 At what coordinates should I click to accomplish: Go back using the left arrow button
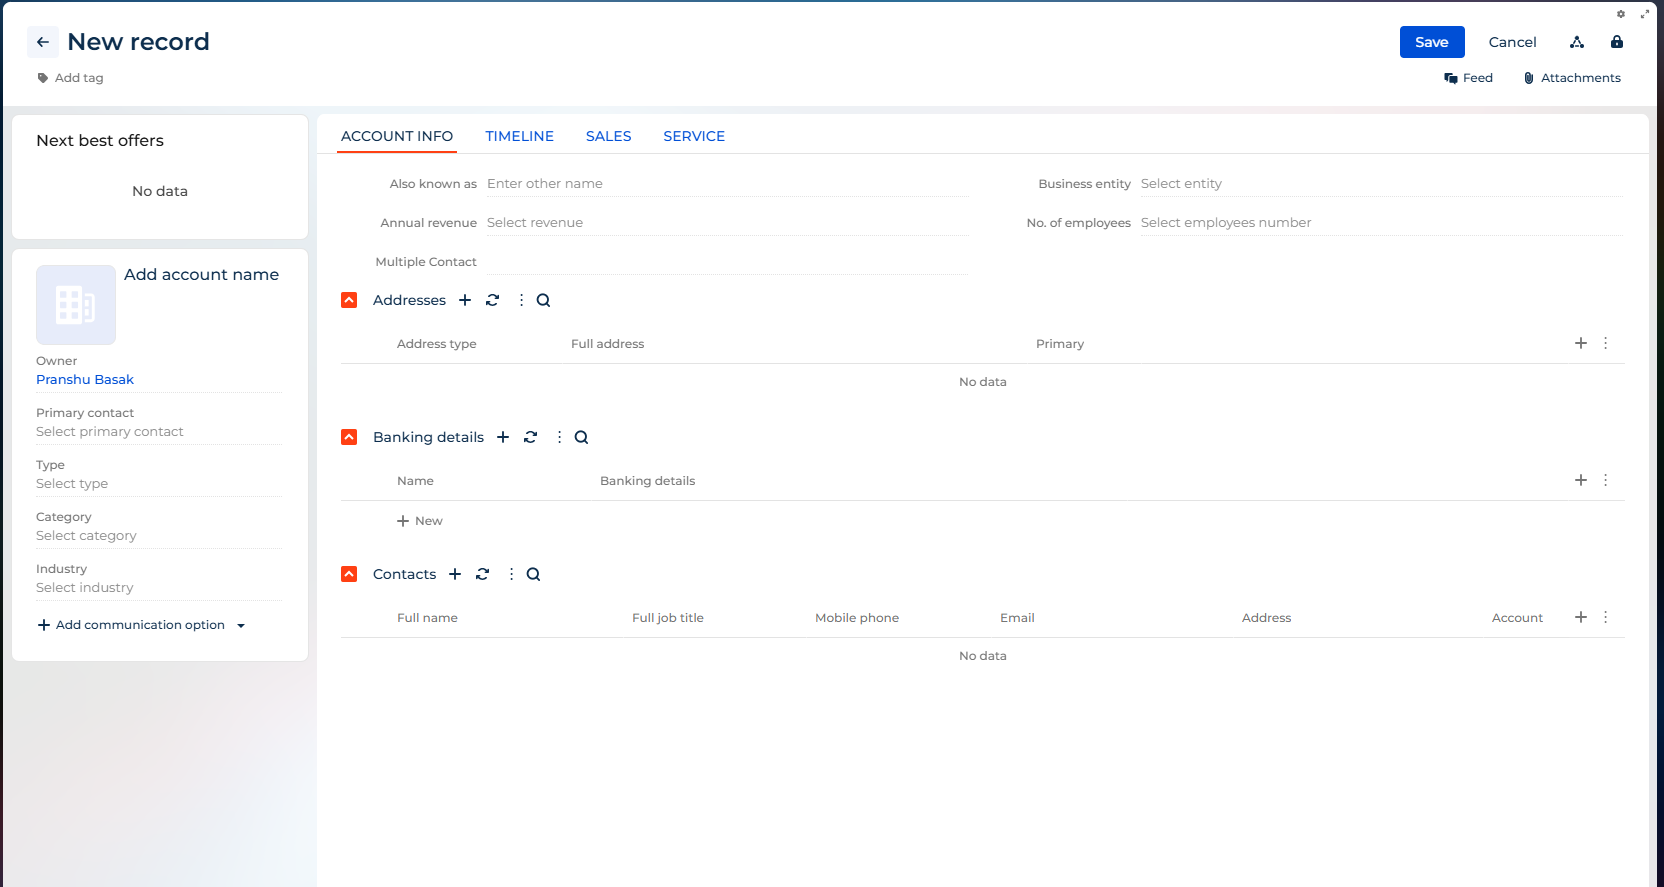42,42
